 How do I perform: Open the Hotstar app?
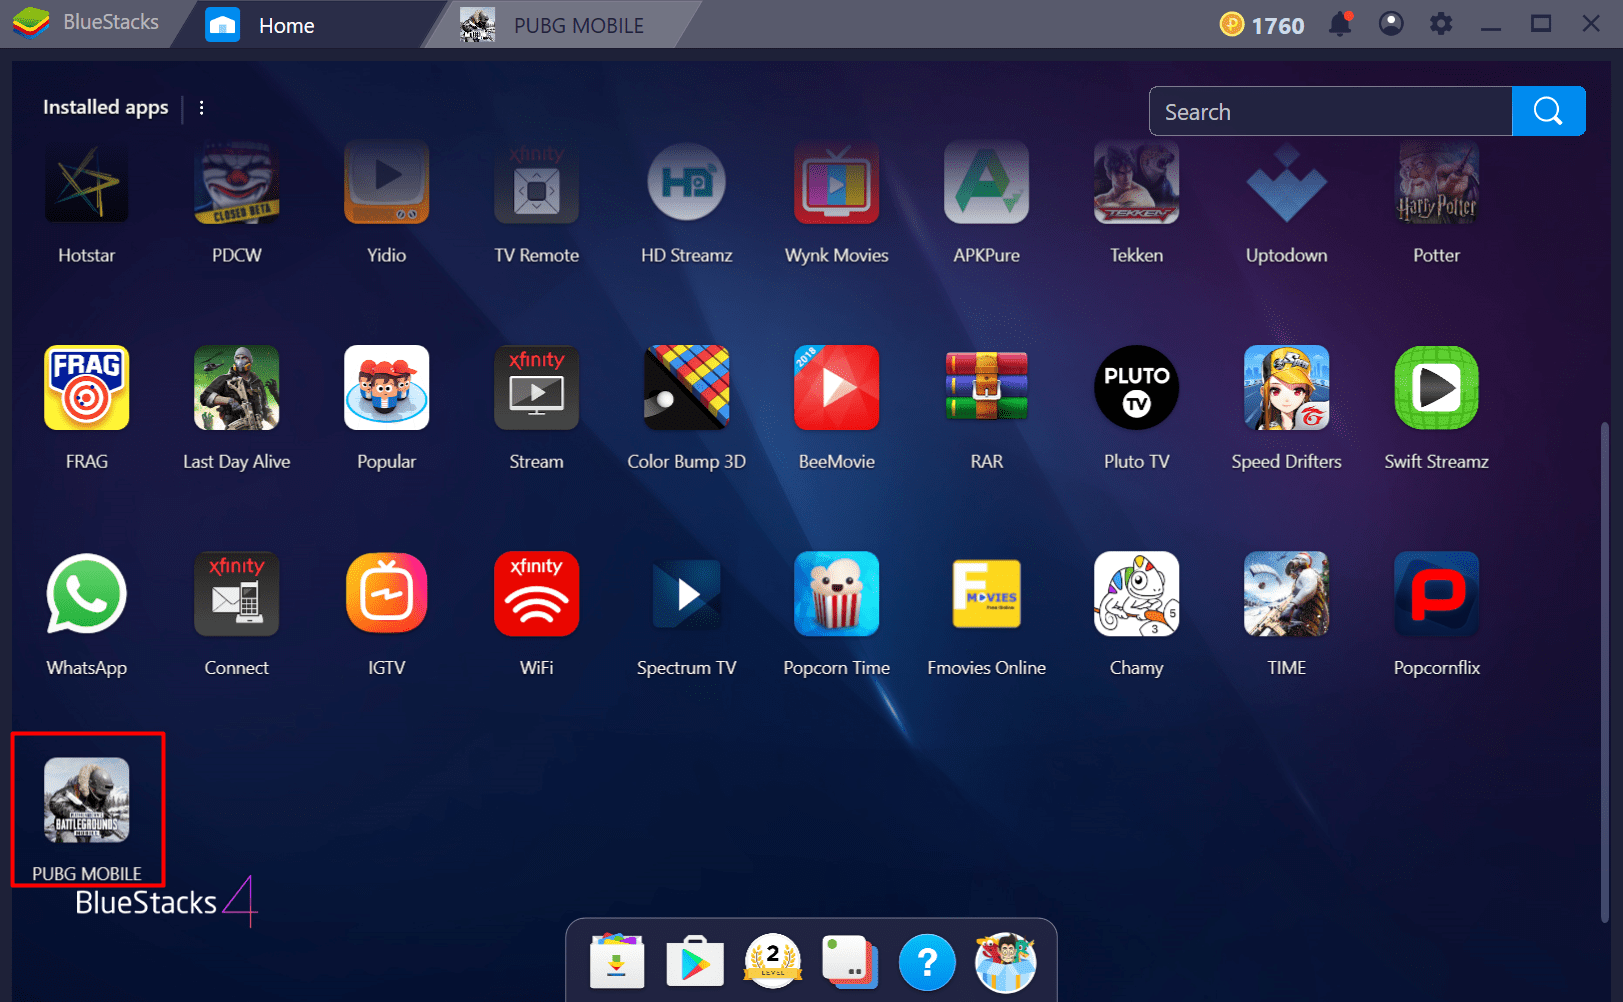pos(87,182)
